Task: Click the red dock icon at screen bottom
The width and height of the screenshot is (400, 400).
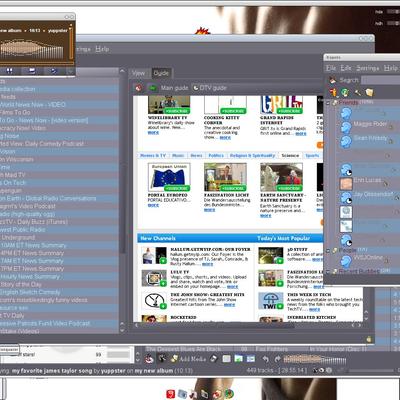Action: coord(170,394)
